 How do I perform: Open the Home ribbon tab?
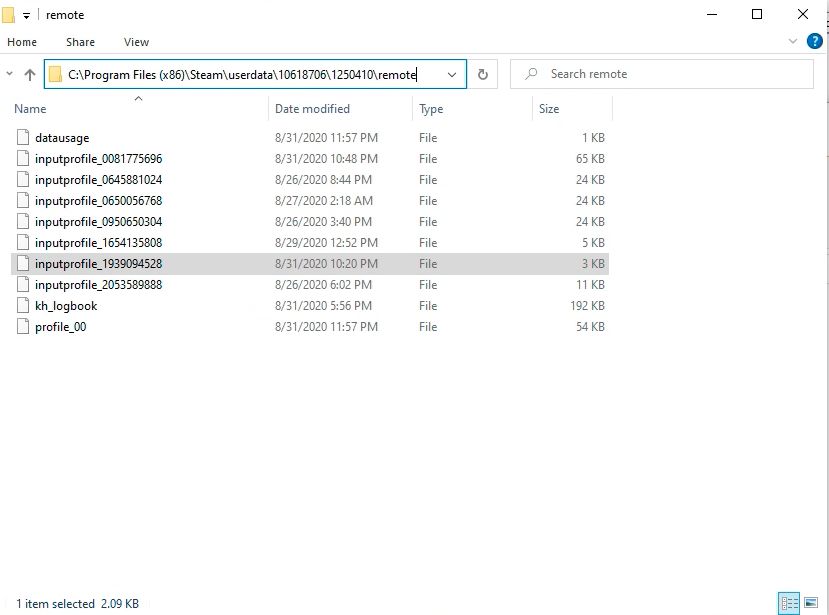click(22, 42)
